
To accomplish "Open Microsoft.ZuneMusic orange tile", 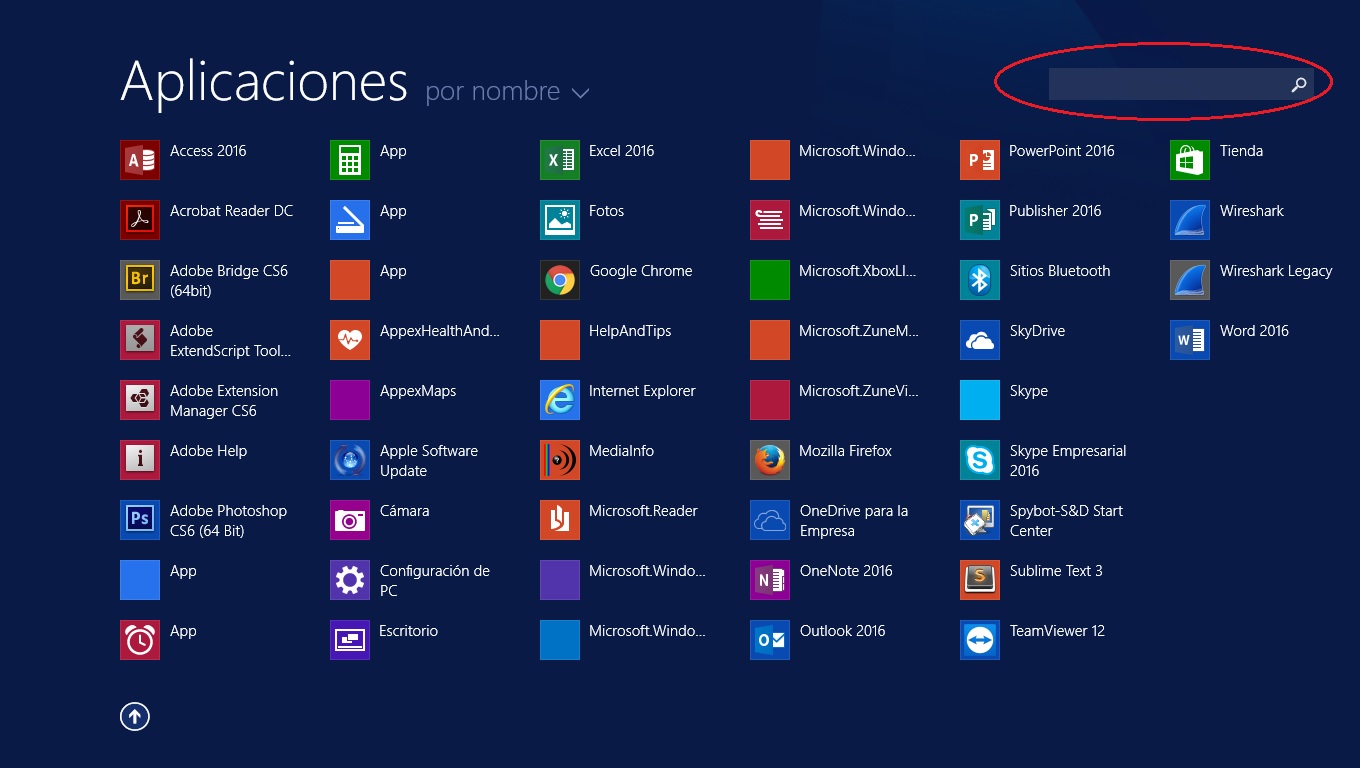I will (x=770, y=340).
